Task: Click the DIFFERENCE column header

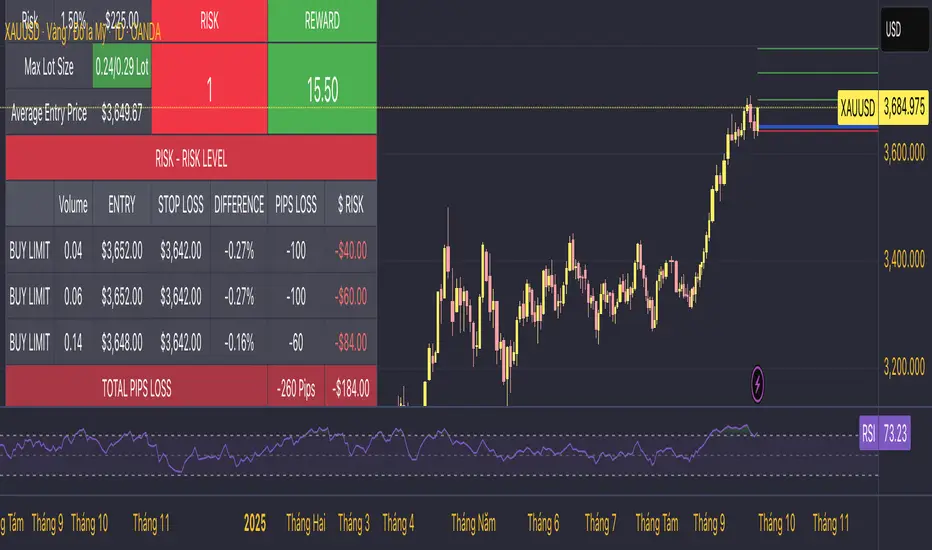Action: (239, 205)
